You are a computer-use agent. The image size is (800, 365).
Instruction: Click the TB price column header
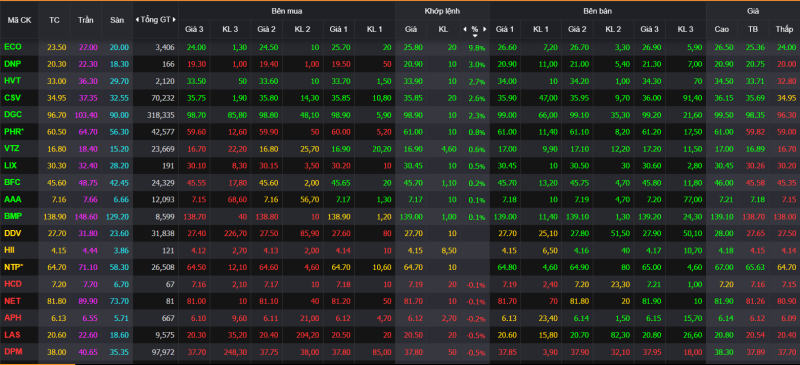(753, 30)
